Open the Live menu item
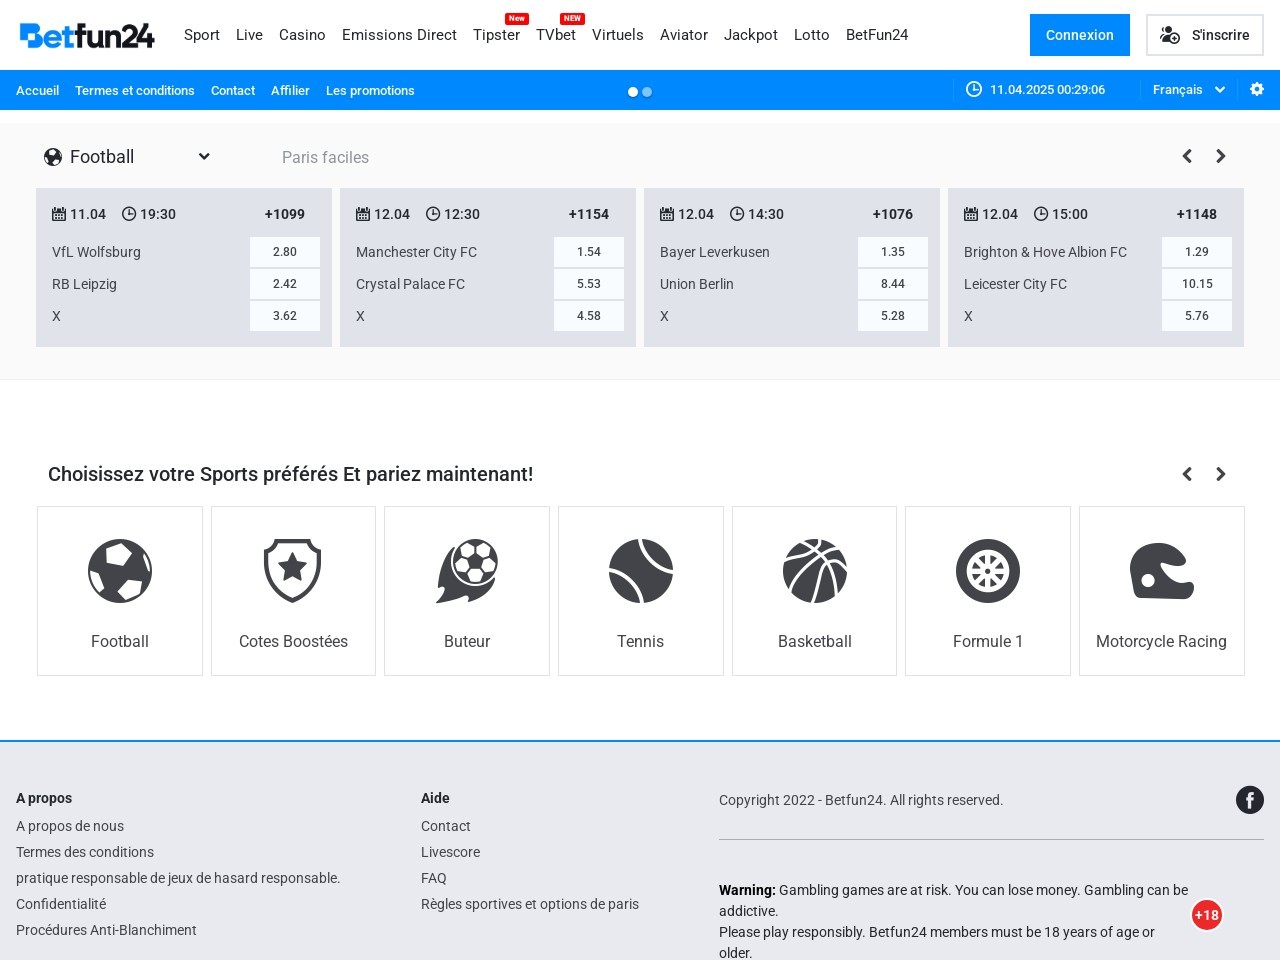 coord(249,35)
